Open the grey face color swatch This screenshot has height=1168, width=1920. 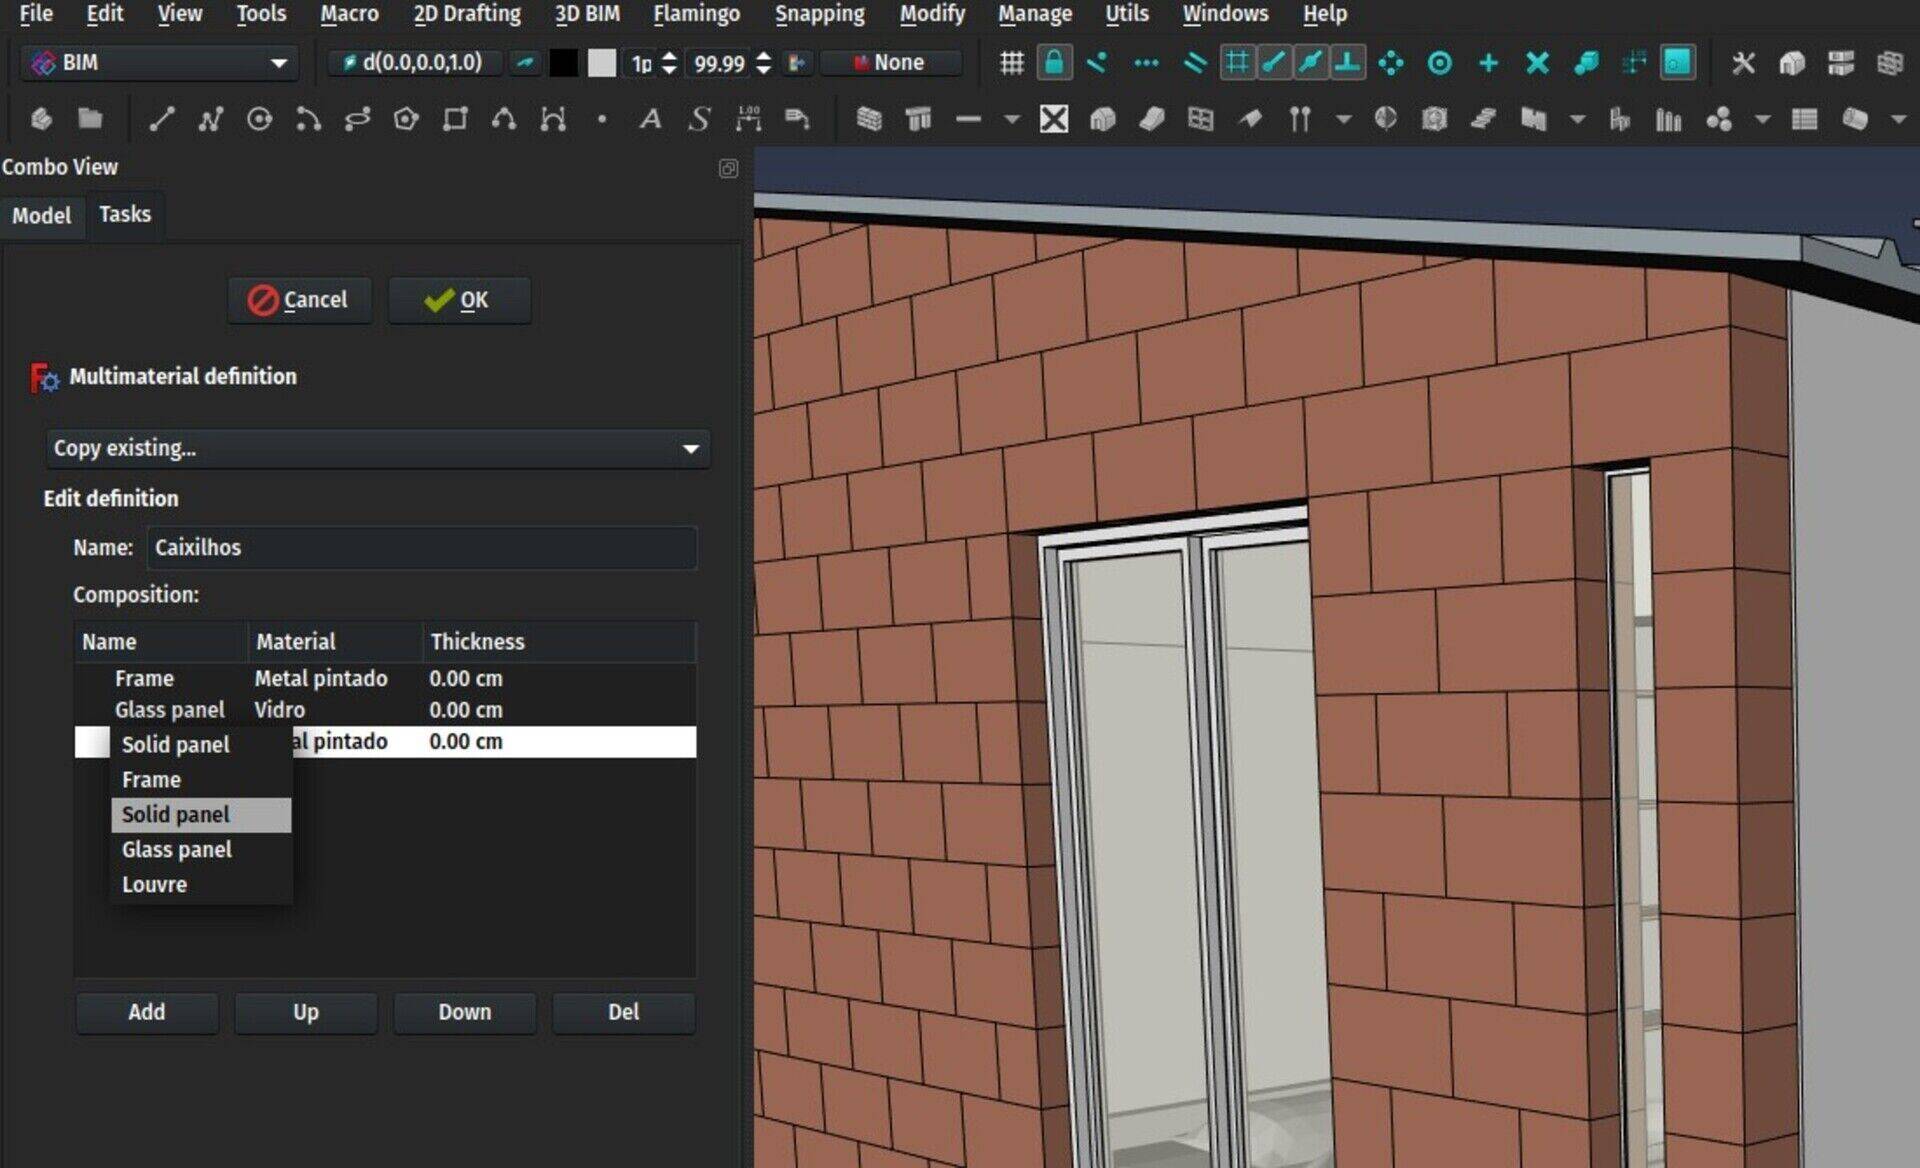point(601,63)
